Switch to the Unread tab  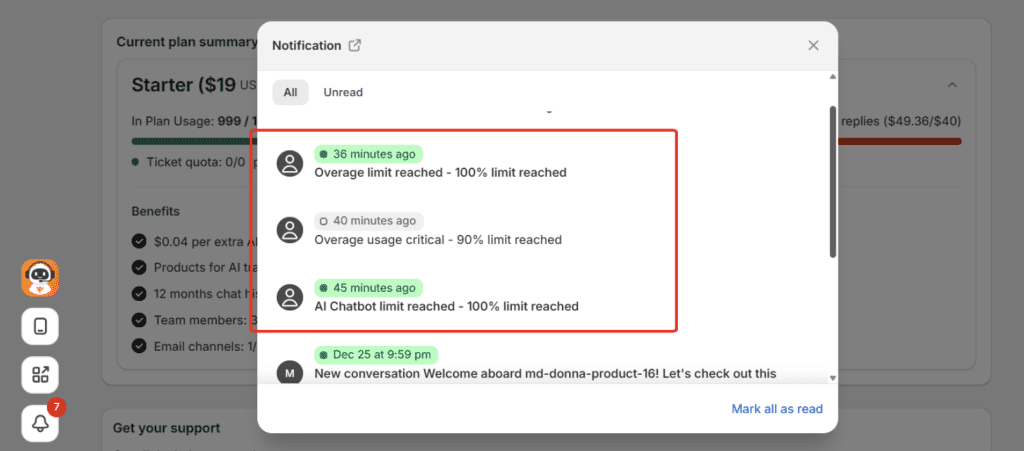(343, 92)
